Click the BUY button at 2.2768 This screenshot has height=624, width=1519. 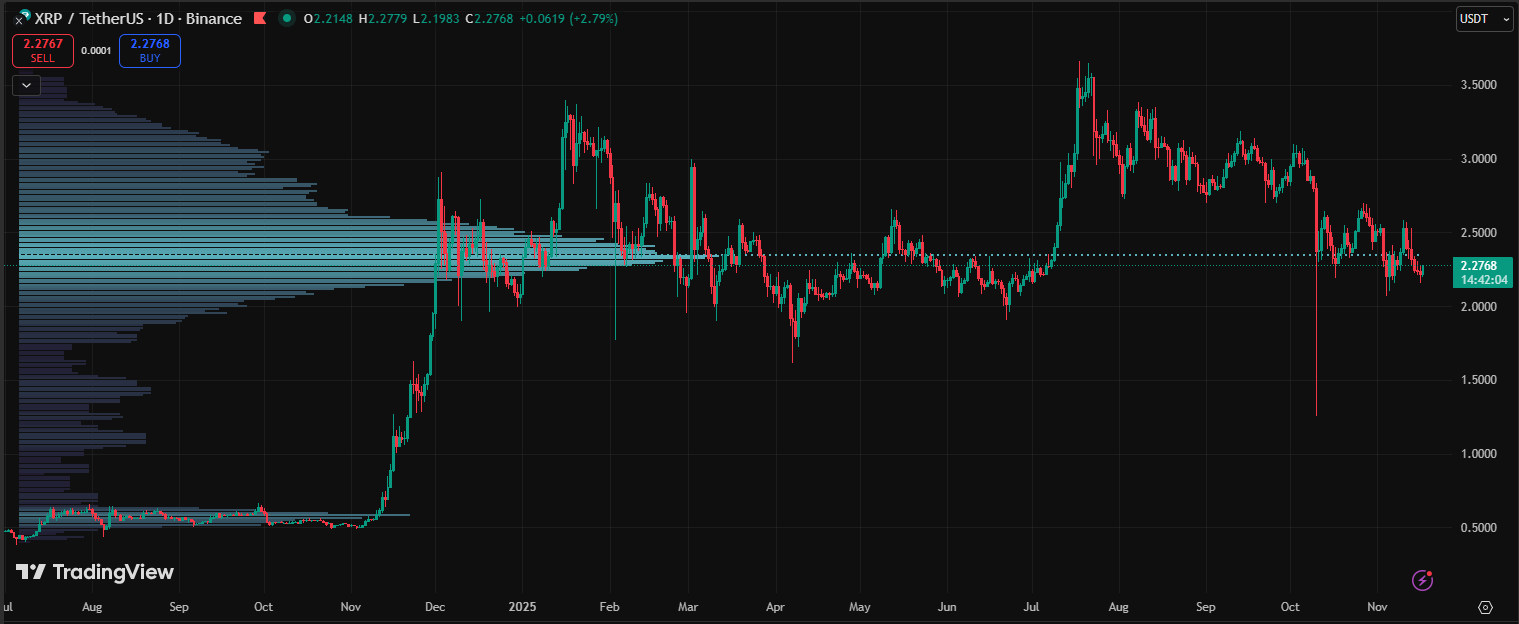tap(149, 51)
